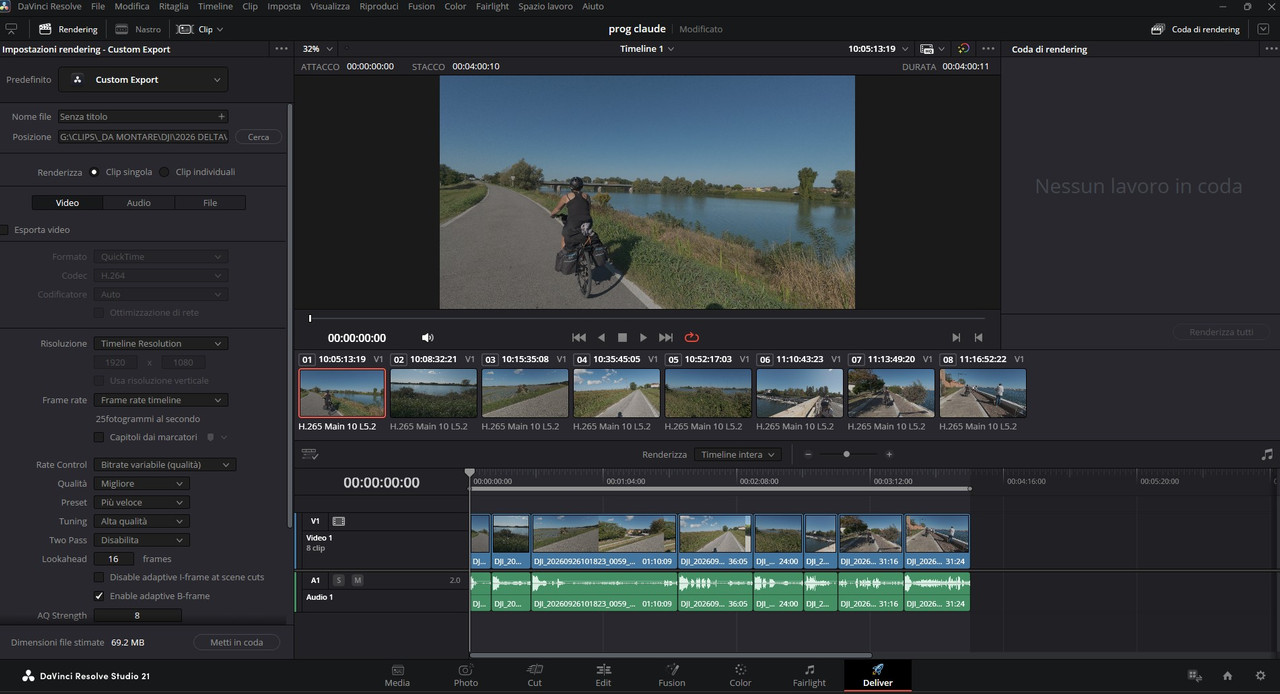This screenshot has height=694, width=1280.
Task: Open project settings gear icon
Action: coord(1260,676)
